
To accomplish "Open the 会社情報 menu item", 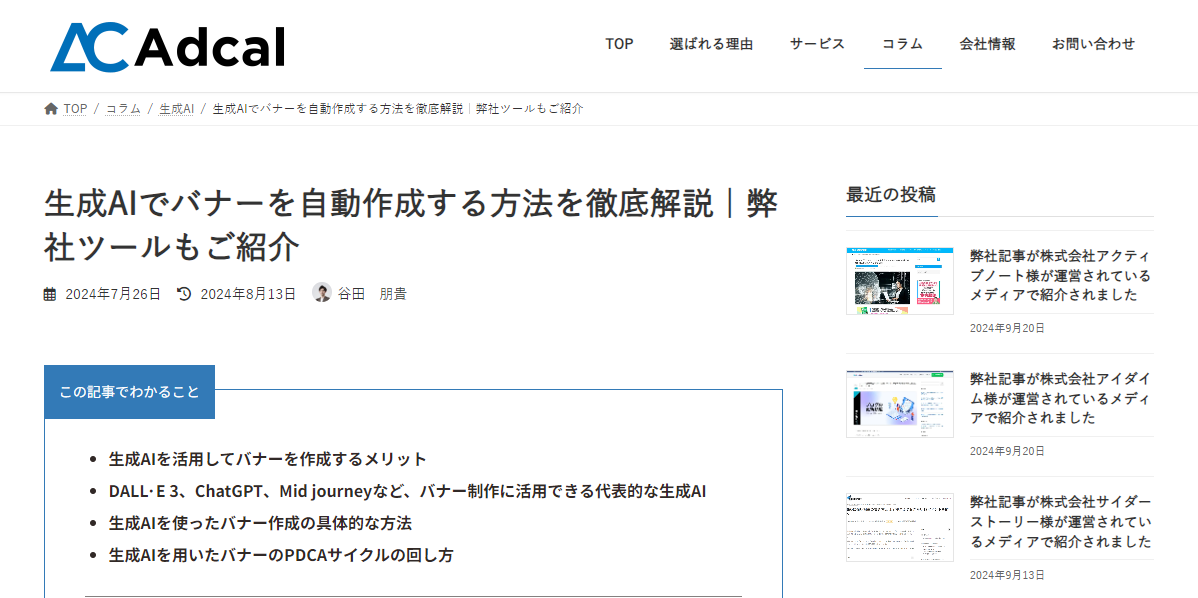I will coord(987,44).
